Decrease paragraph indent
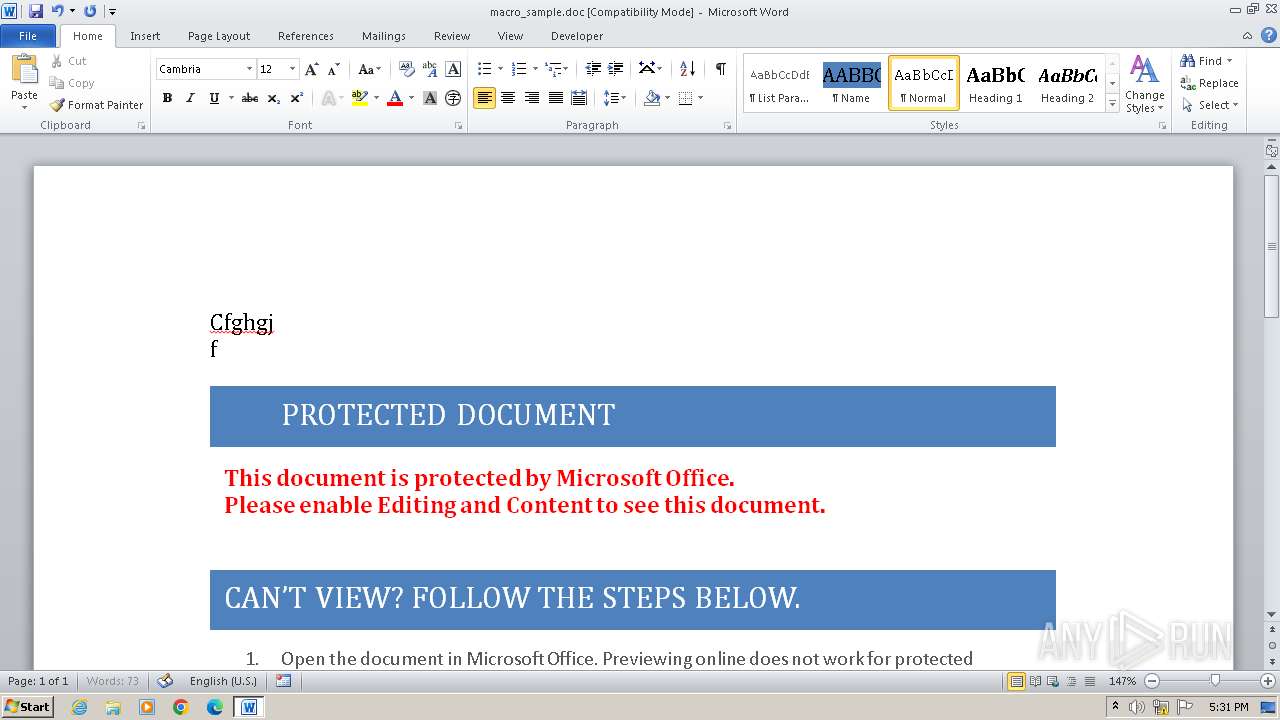 [593, 69]
